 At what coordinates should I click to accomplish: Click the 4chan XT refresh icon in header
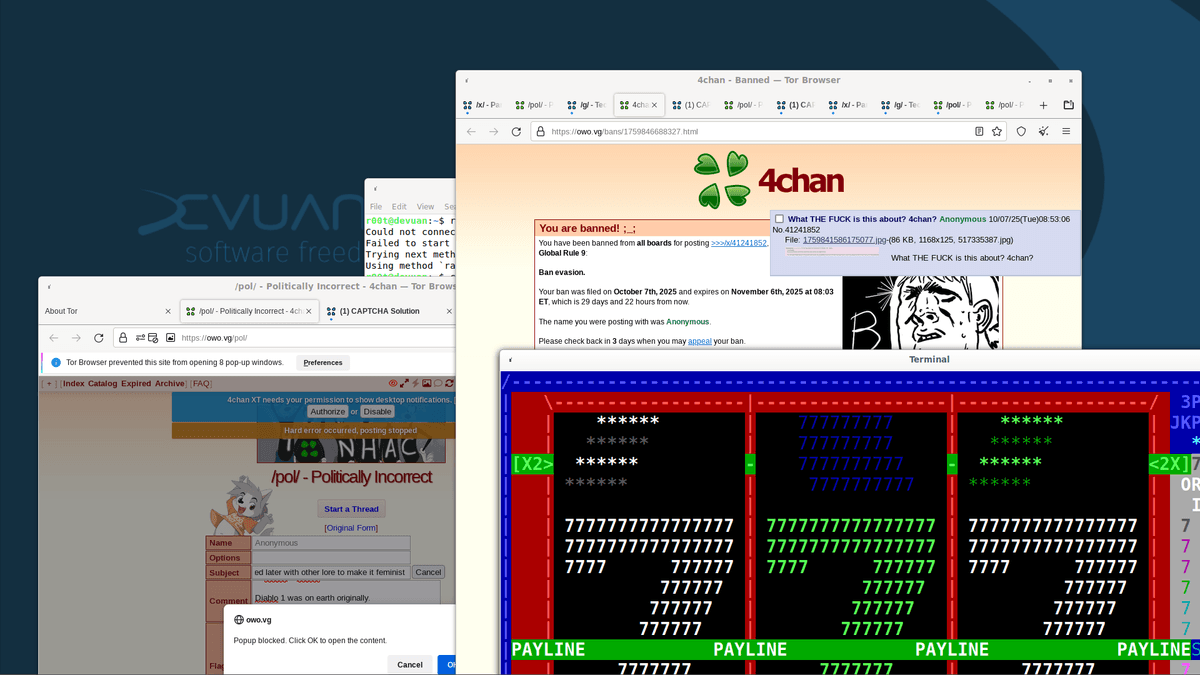(449, 383)
